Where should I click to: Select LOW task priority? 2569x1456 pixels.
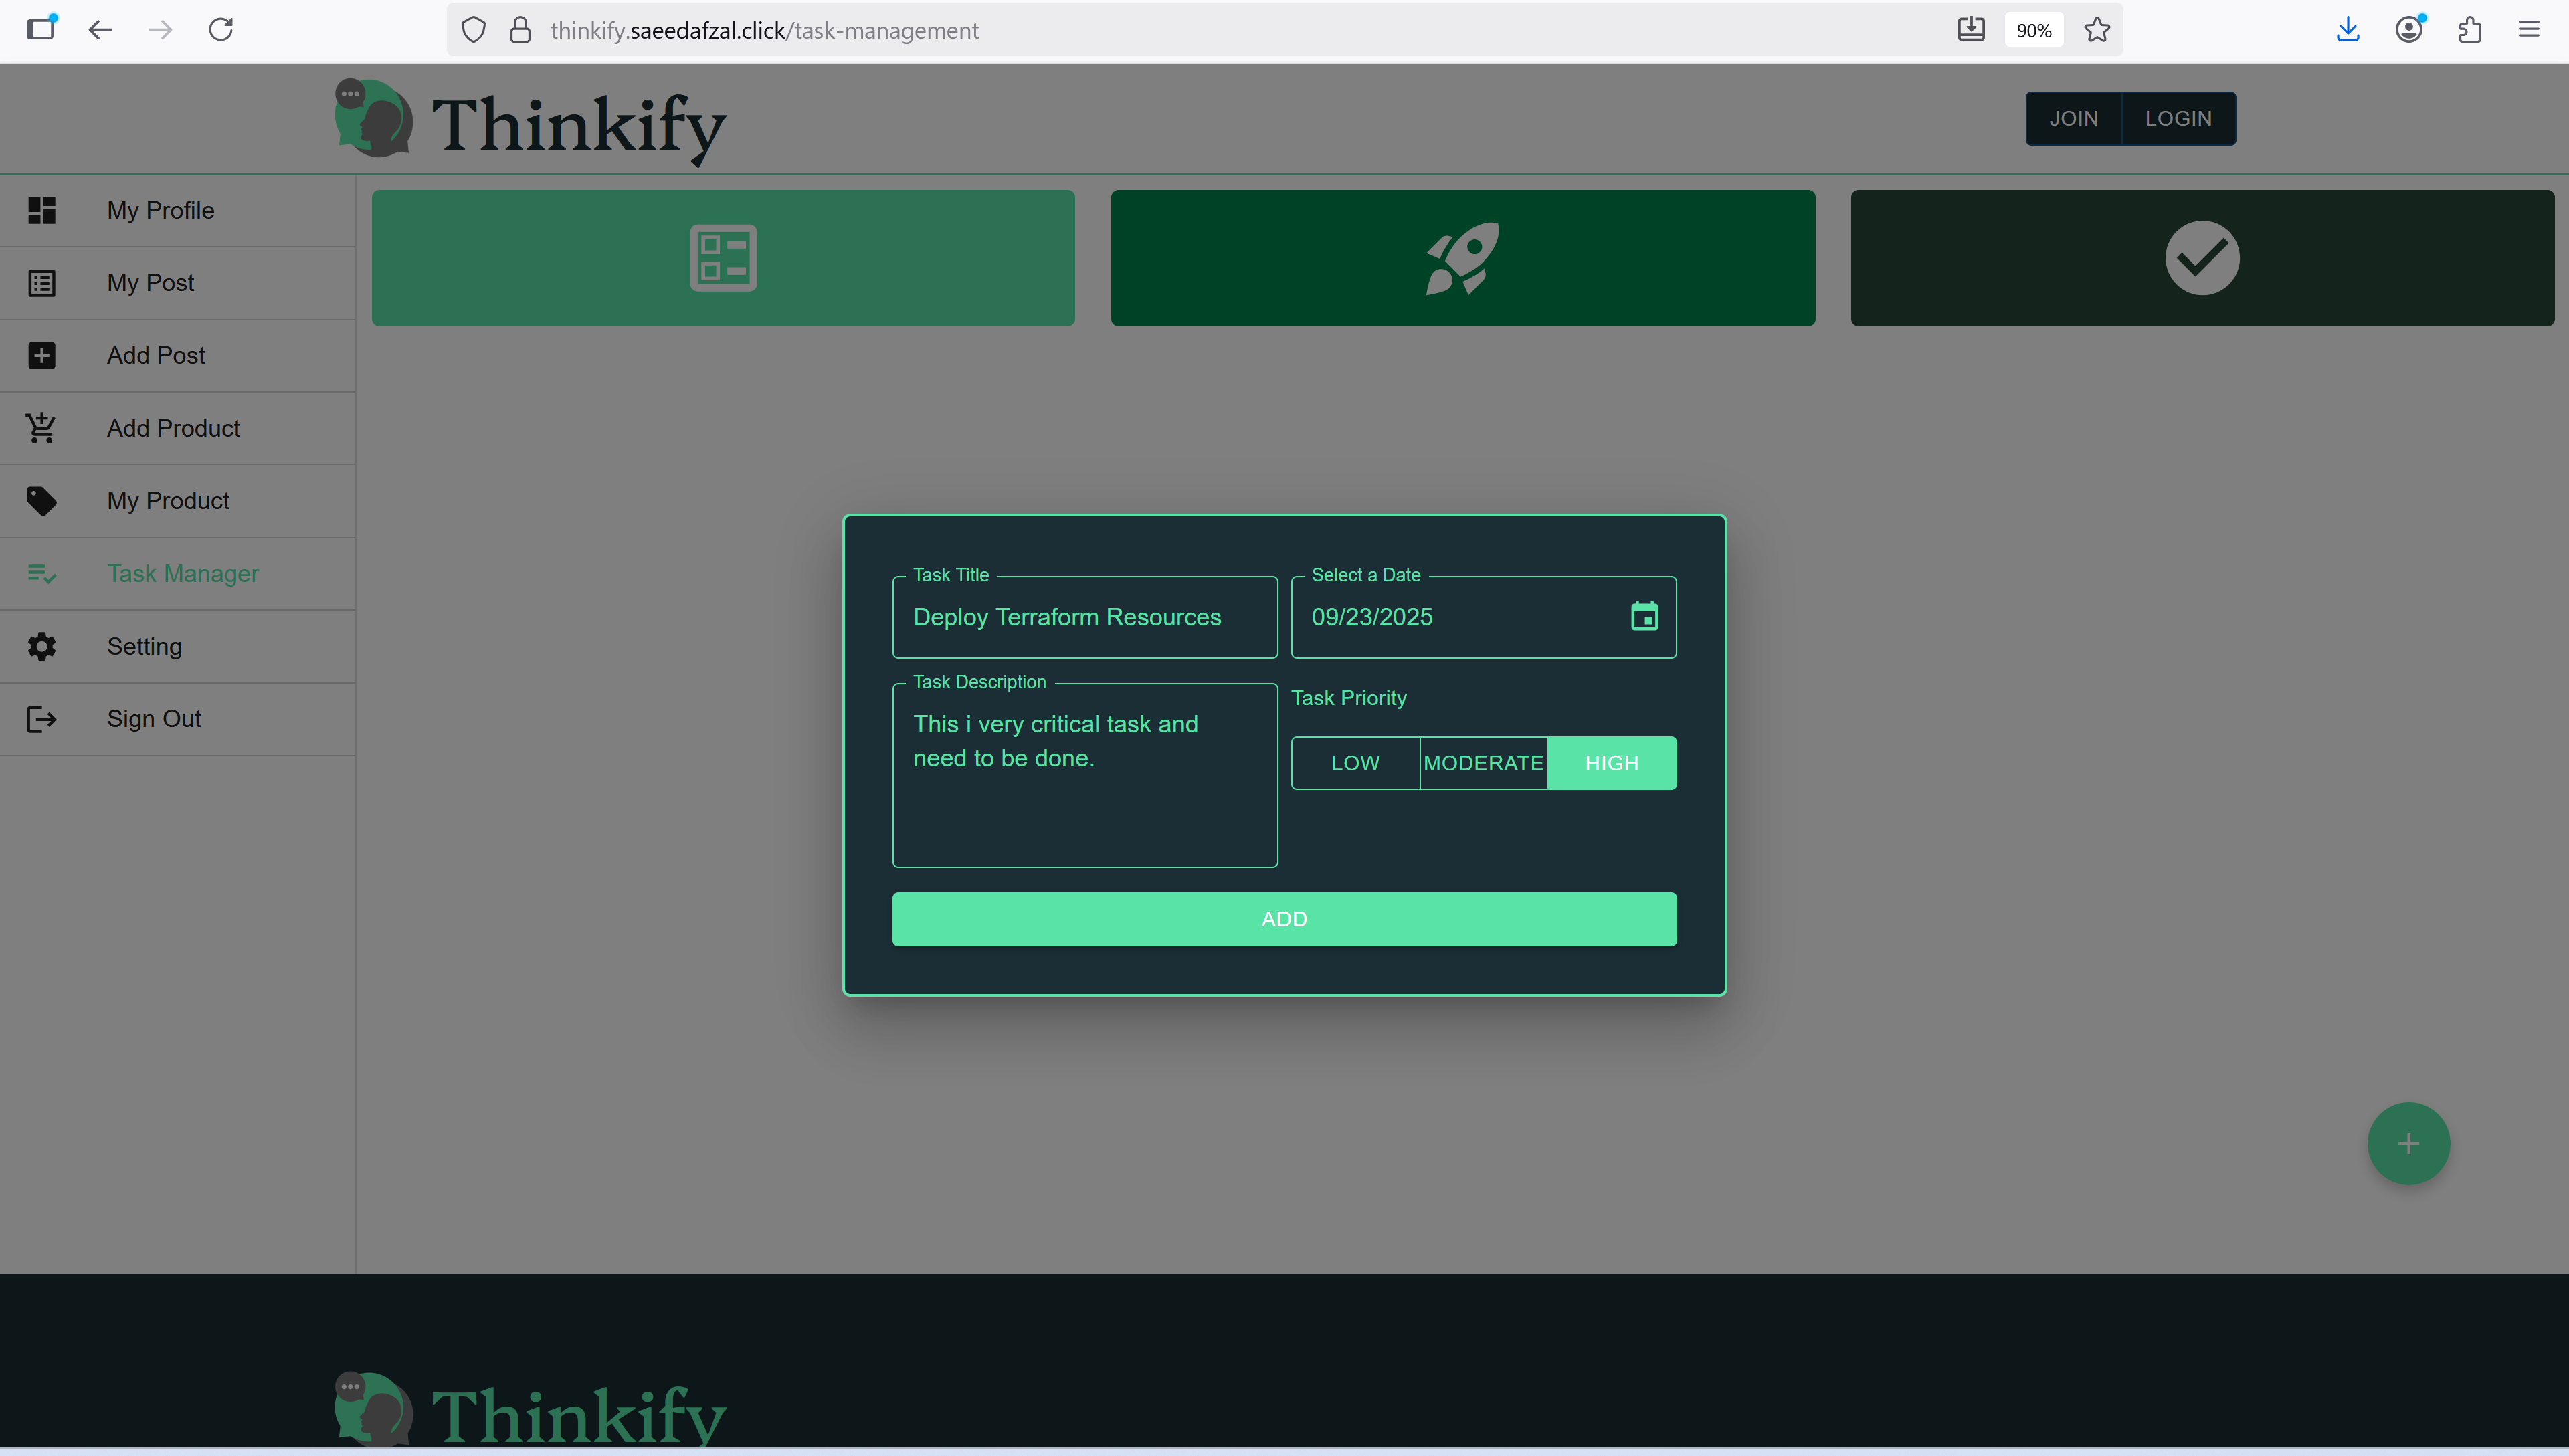click(x=1355, y=762)
